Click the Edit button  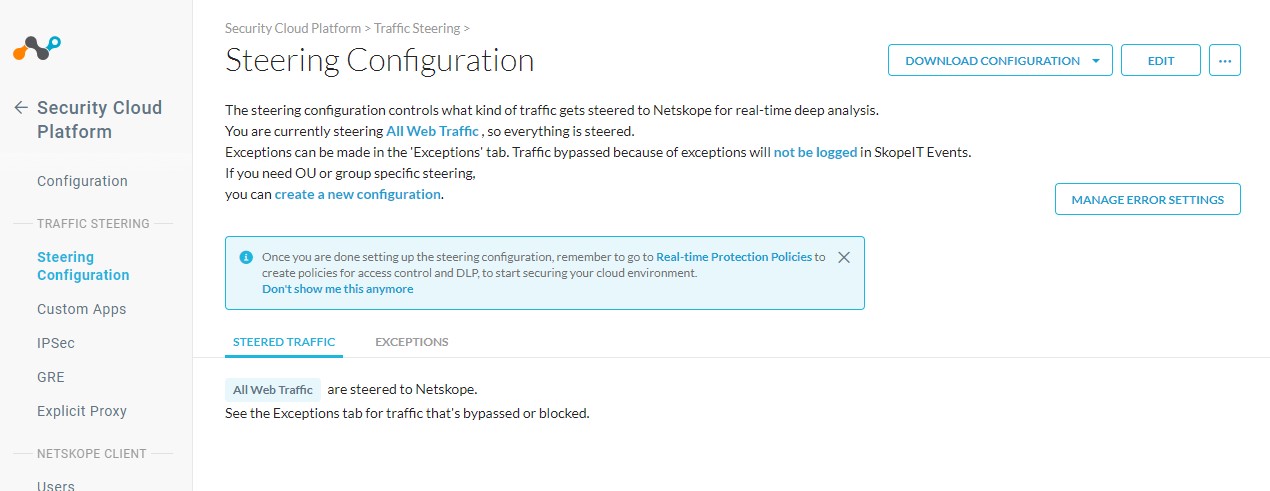1160,60
